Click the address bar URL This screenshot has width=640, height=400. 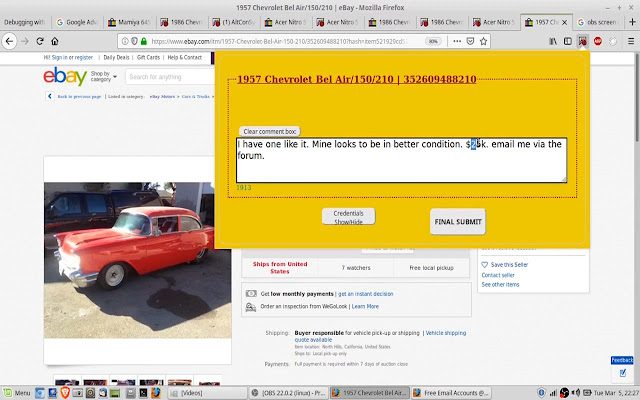[x=279, y=41]
